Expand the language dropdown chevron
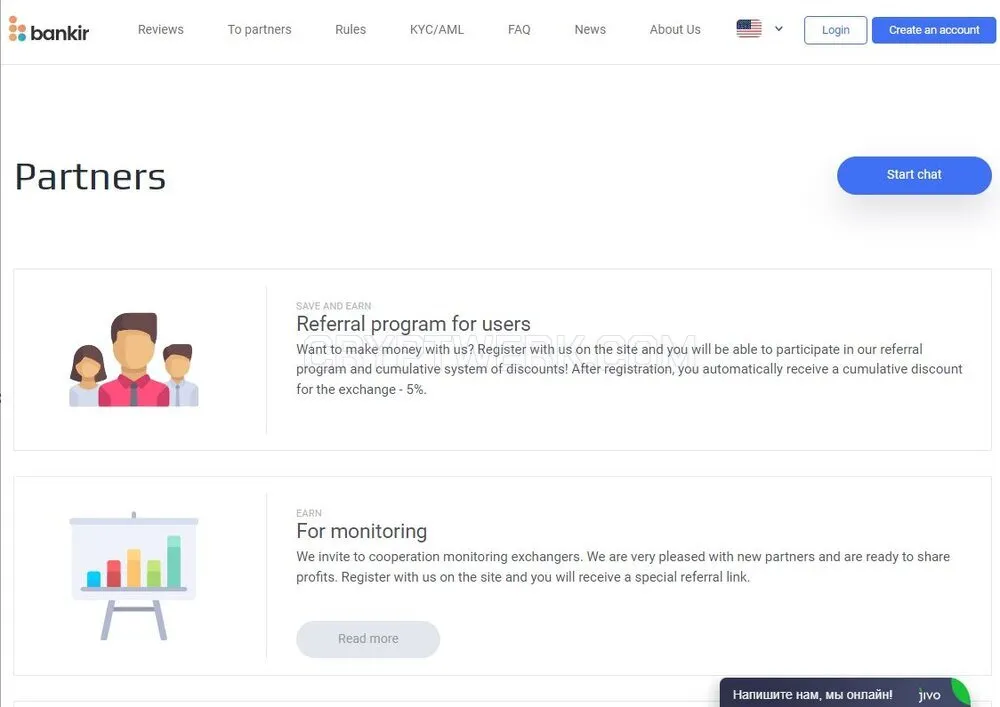This screenshot has width=1000, height=707. tap(779, 29)
